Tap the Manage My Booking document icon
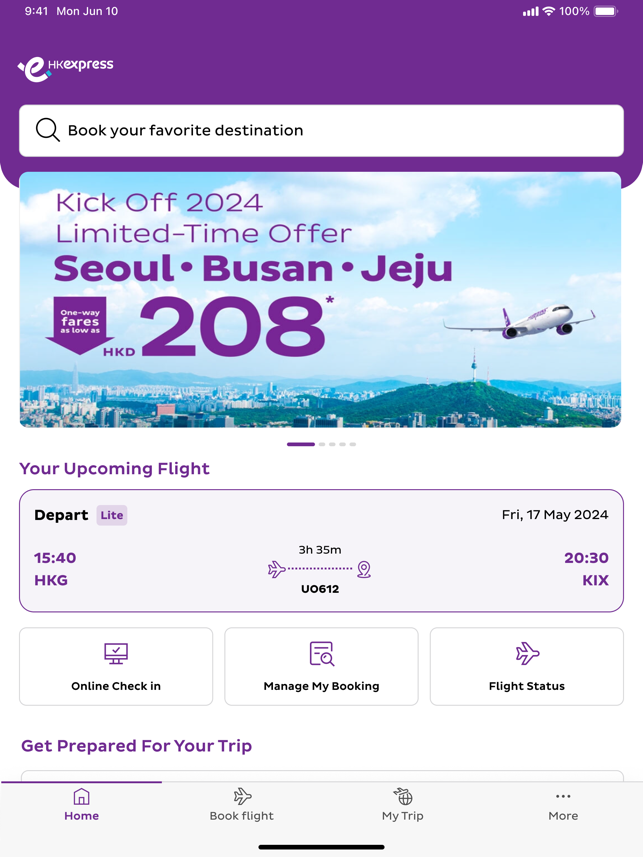The image size is (643, 857). [x=321, y=653]
